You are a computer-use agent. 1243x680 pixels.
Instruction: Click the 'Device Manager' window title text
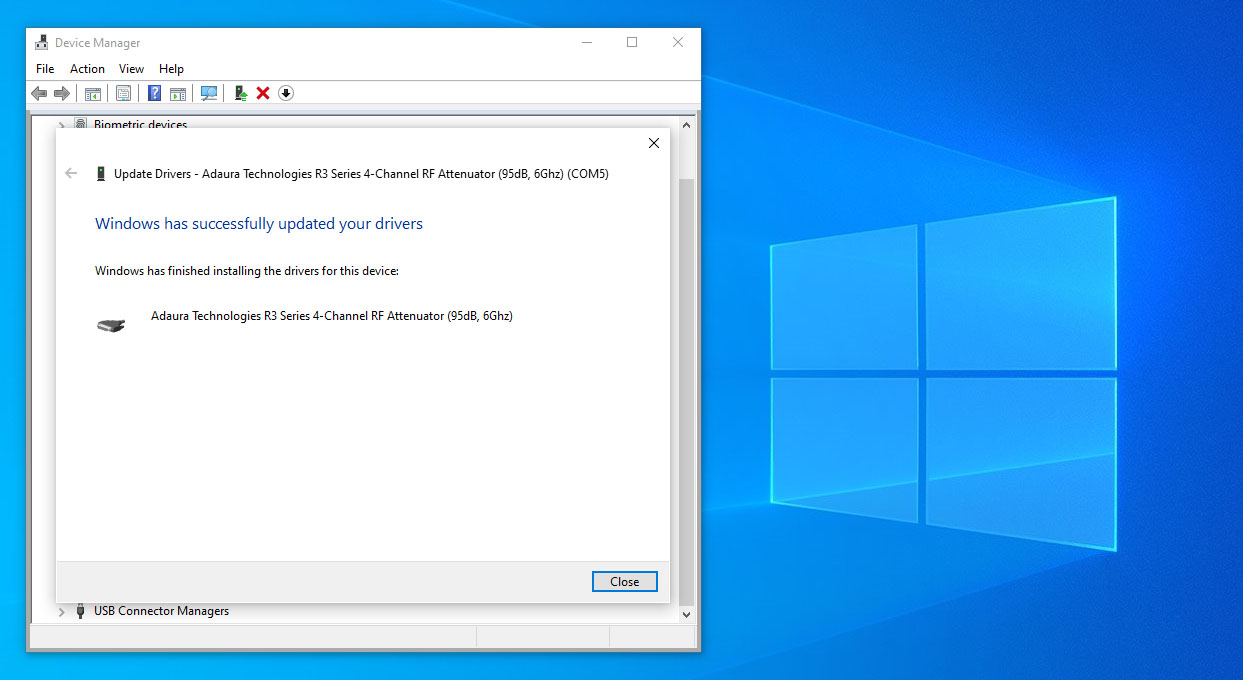coord(97,43)
